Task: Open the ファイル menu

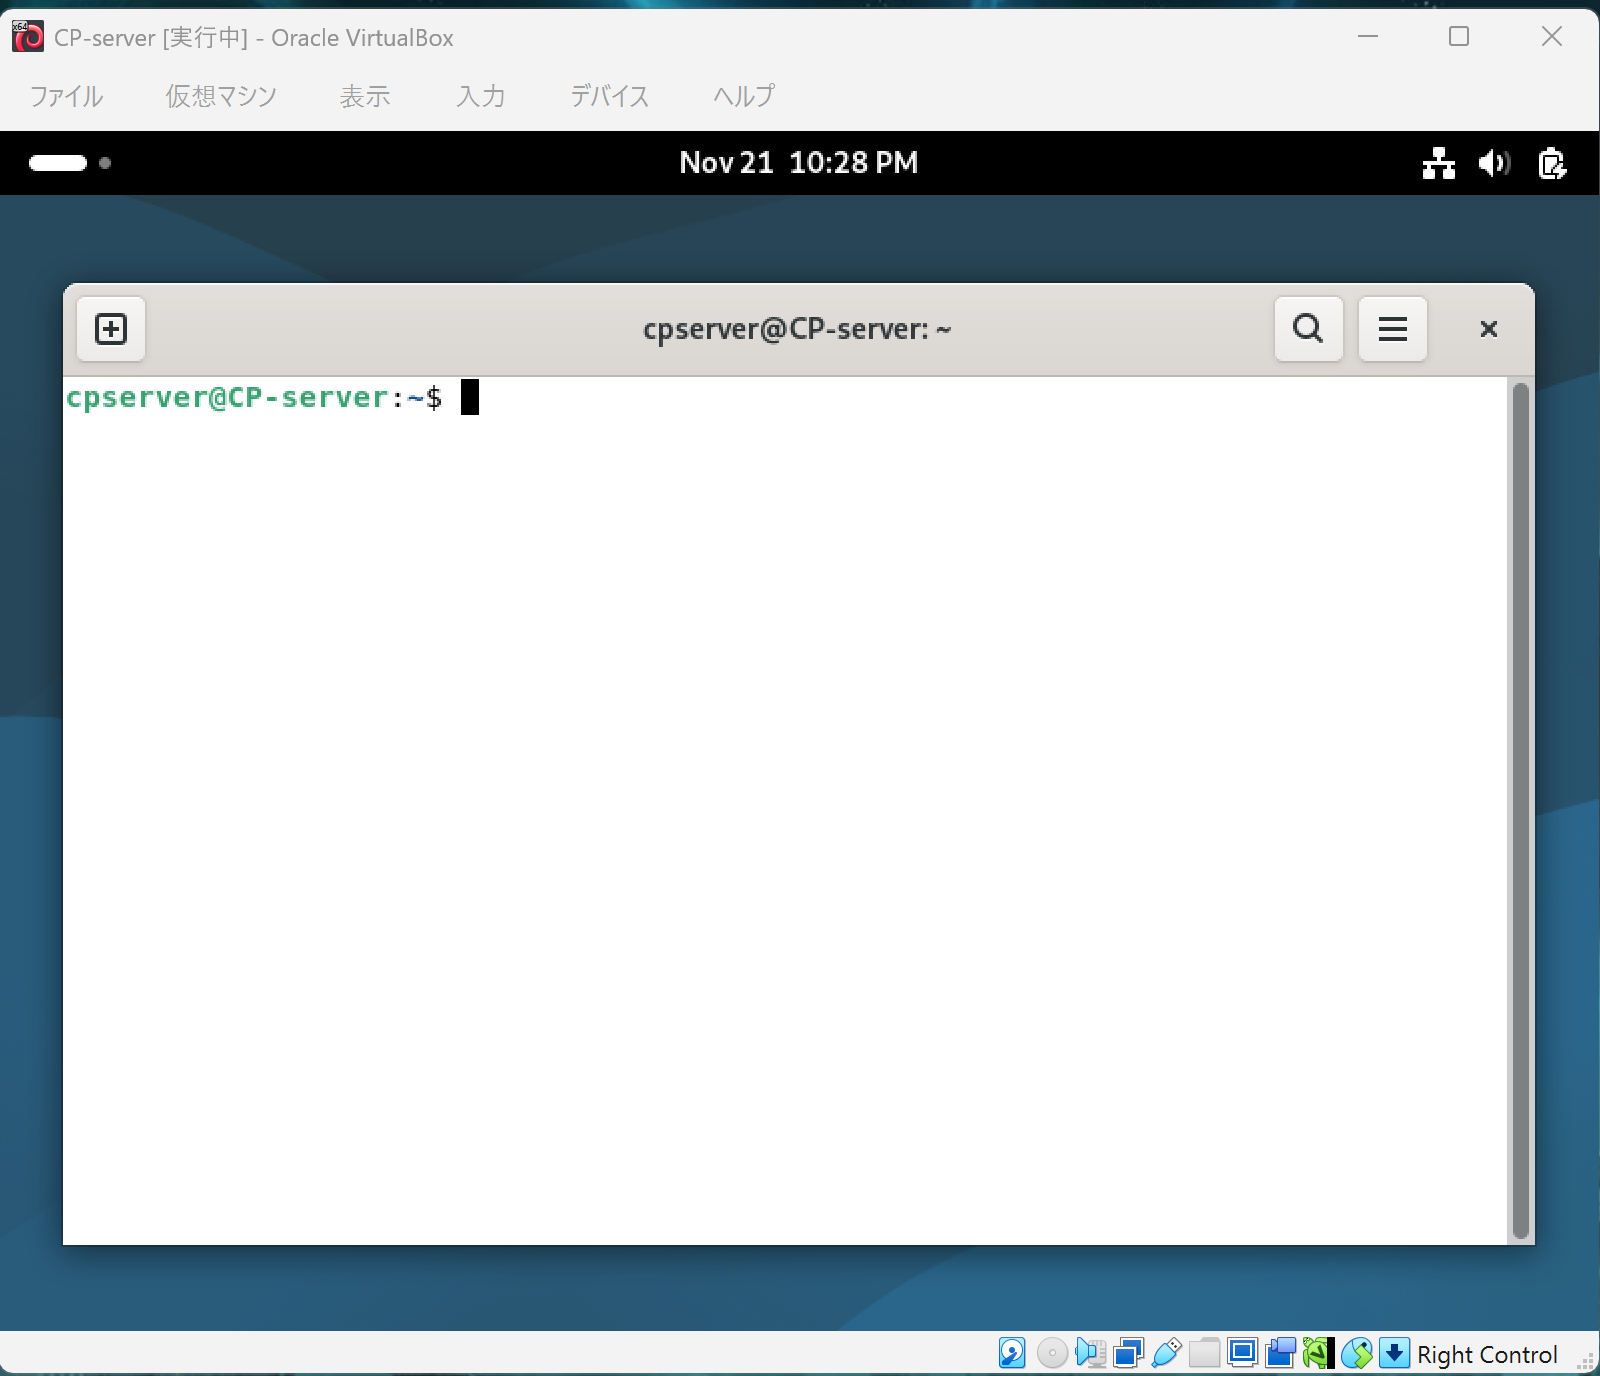Action: [66, 96]
